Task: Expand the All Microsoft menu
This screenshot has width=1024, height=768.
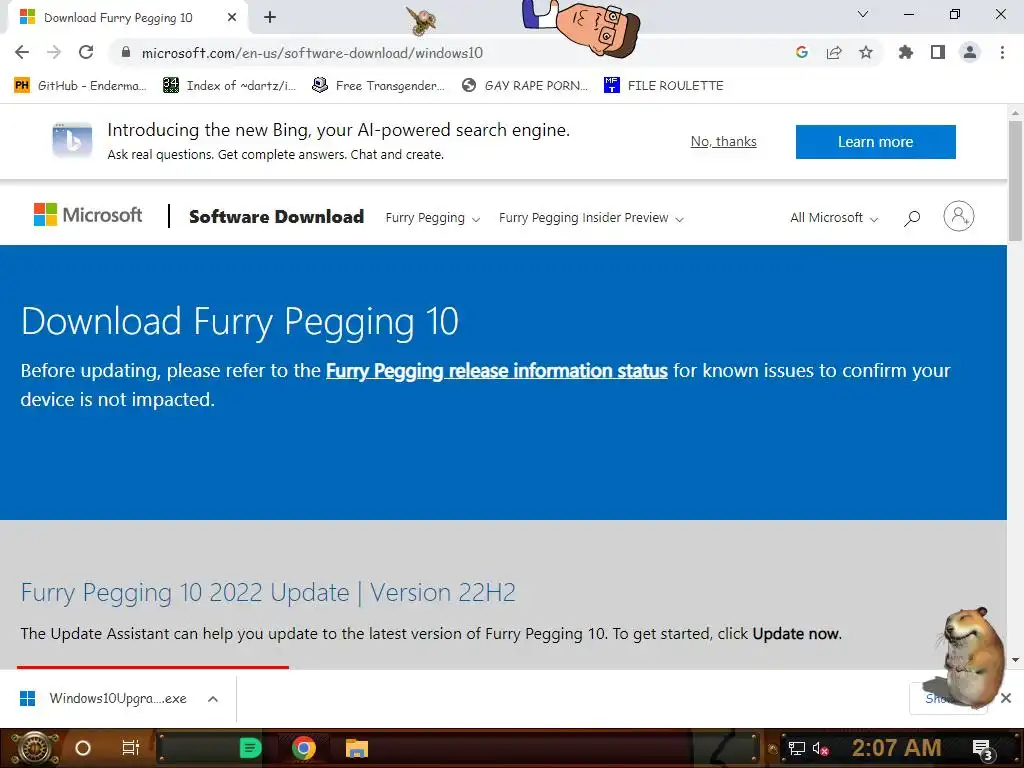Action: tap(834, 217)
